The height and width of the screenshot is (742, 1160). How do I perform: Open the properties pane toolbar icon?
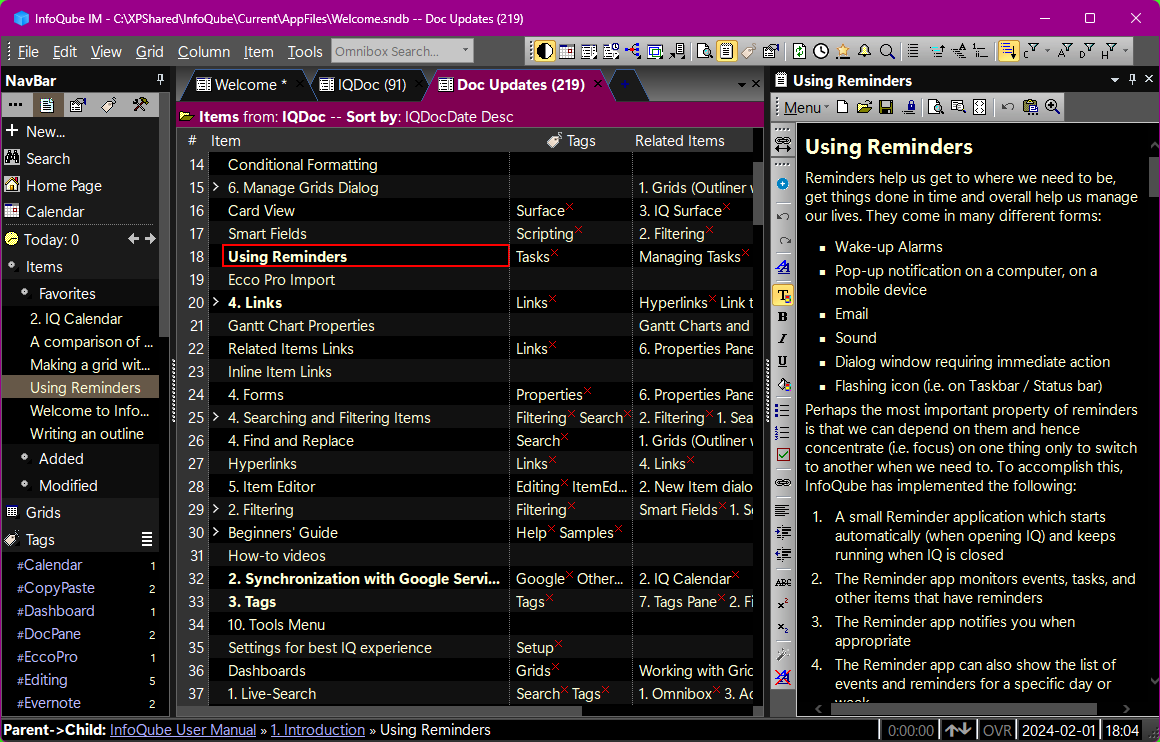[770, 51]
